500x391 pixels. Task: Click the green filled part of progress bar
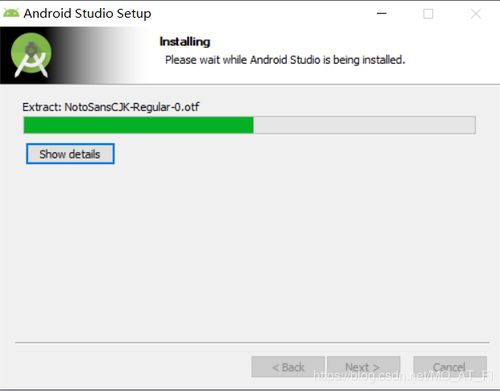coord(138,125)
